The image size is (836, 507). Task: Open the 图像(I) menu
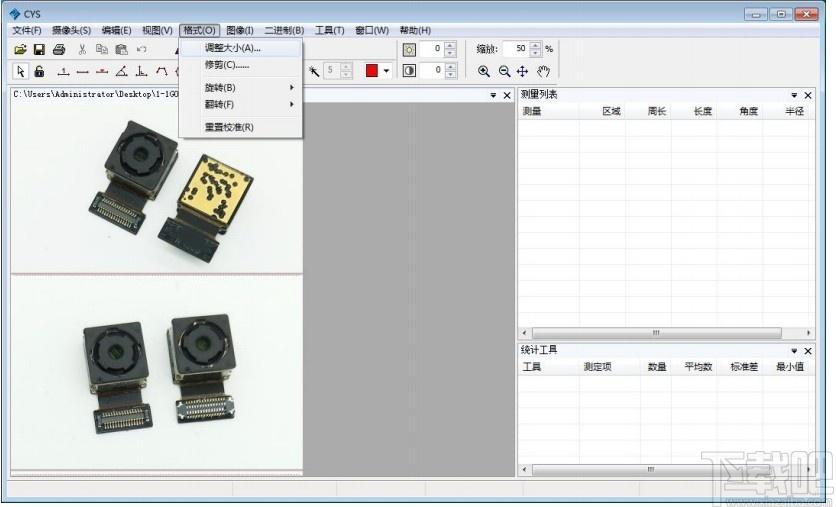click(x=240, y=30)
